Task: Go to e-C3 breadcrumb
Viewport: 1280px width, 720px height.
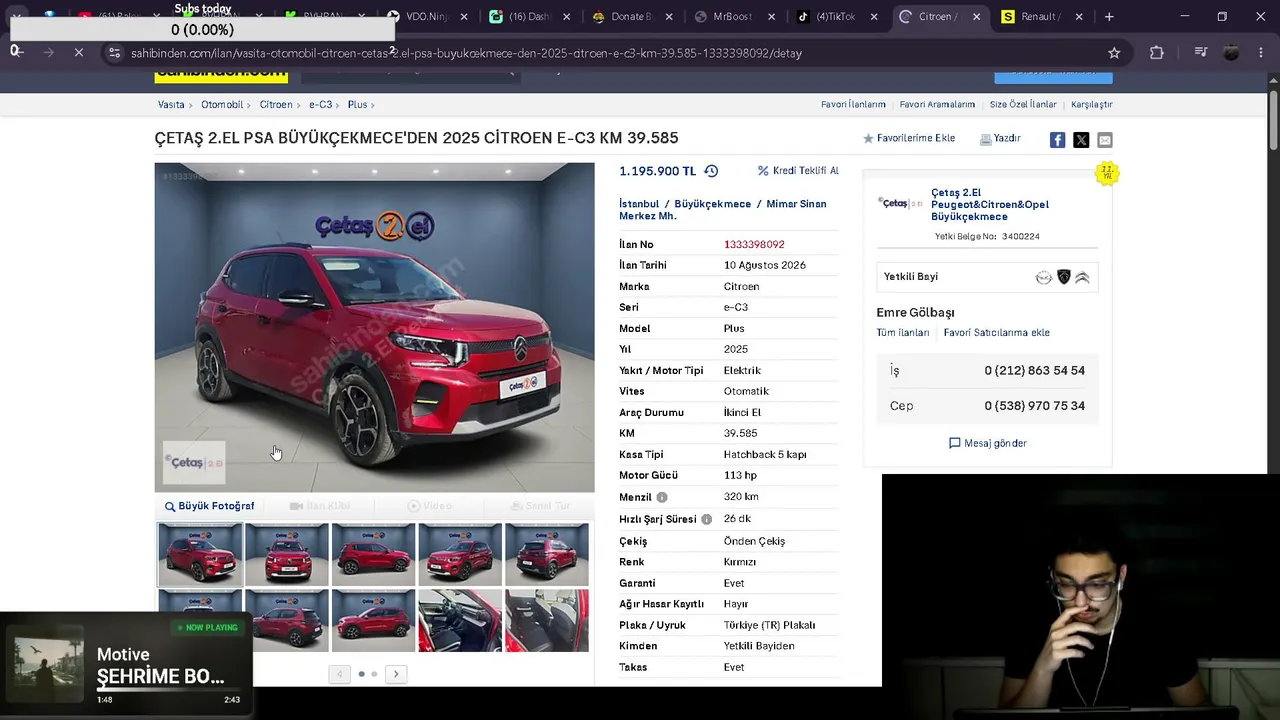Action: click(320, 105)
